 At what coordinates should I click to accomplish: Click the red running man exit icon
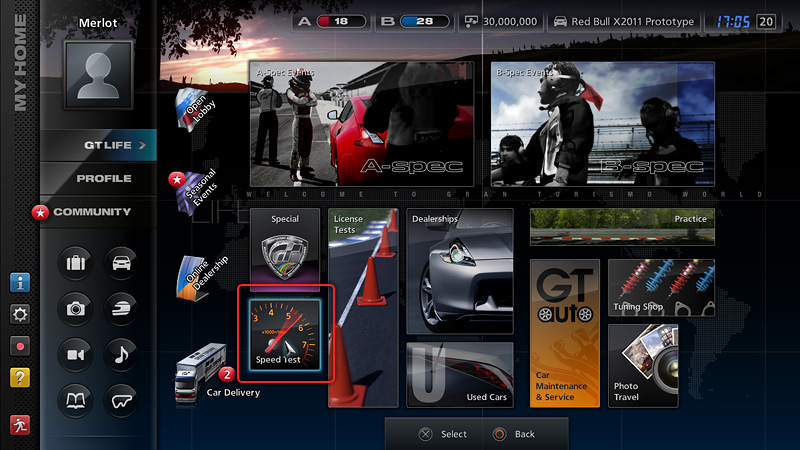20,424
